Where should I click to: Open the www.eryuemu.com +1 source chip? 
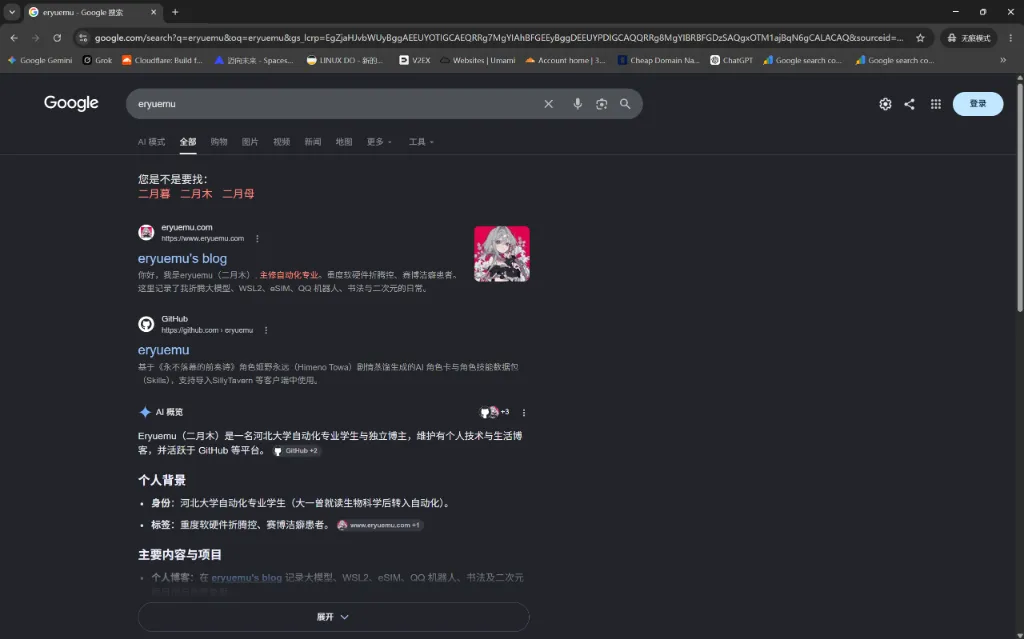(x=379, y=525)
